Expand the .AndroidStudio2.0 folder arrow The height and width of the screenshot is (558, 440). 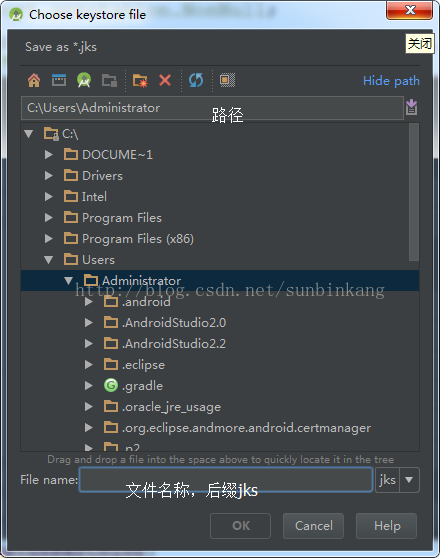coord(89,323)
